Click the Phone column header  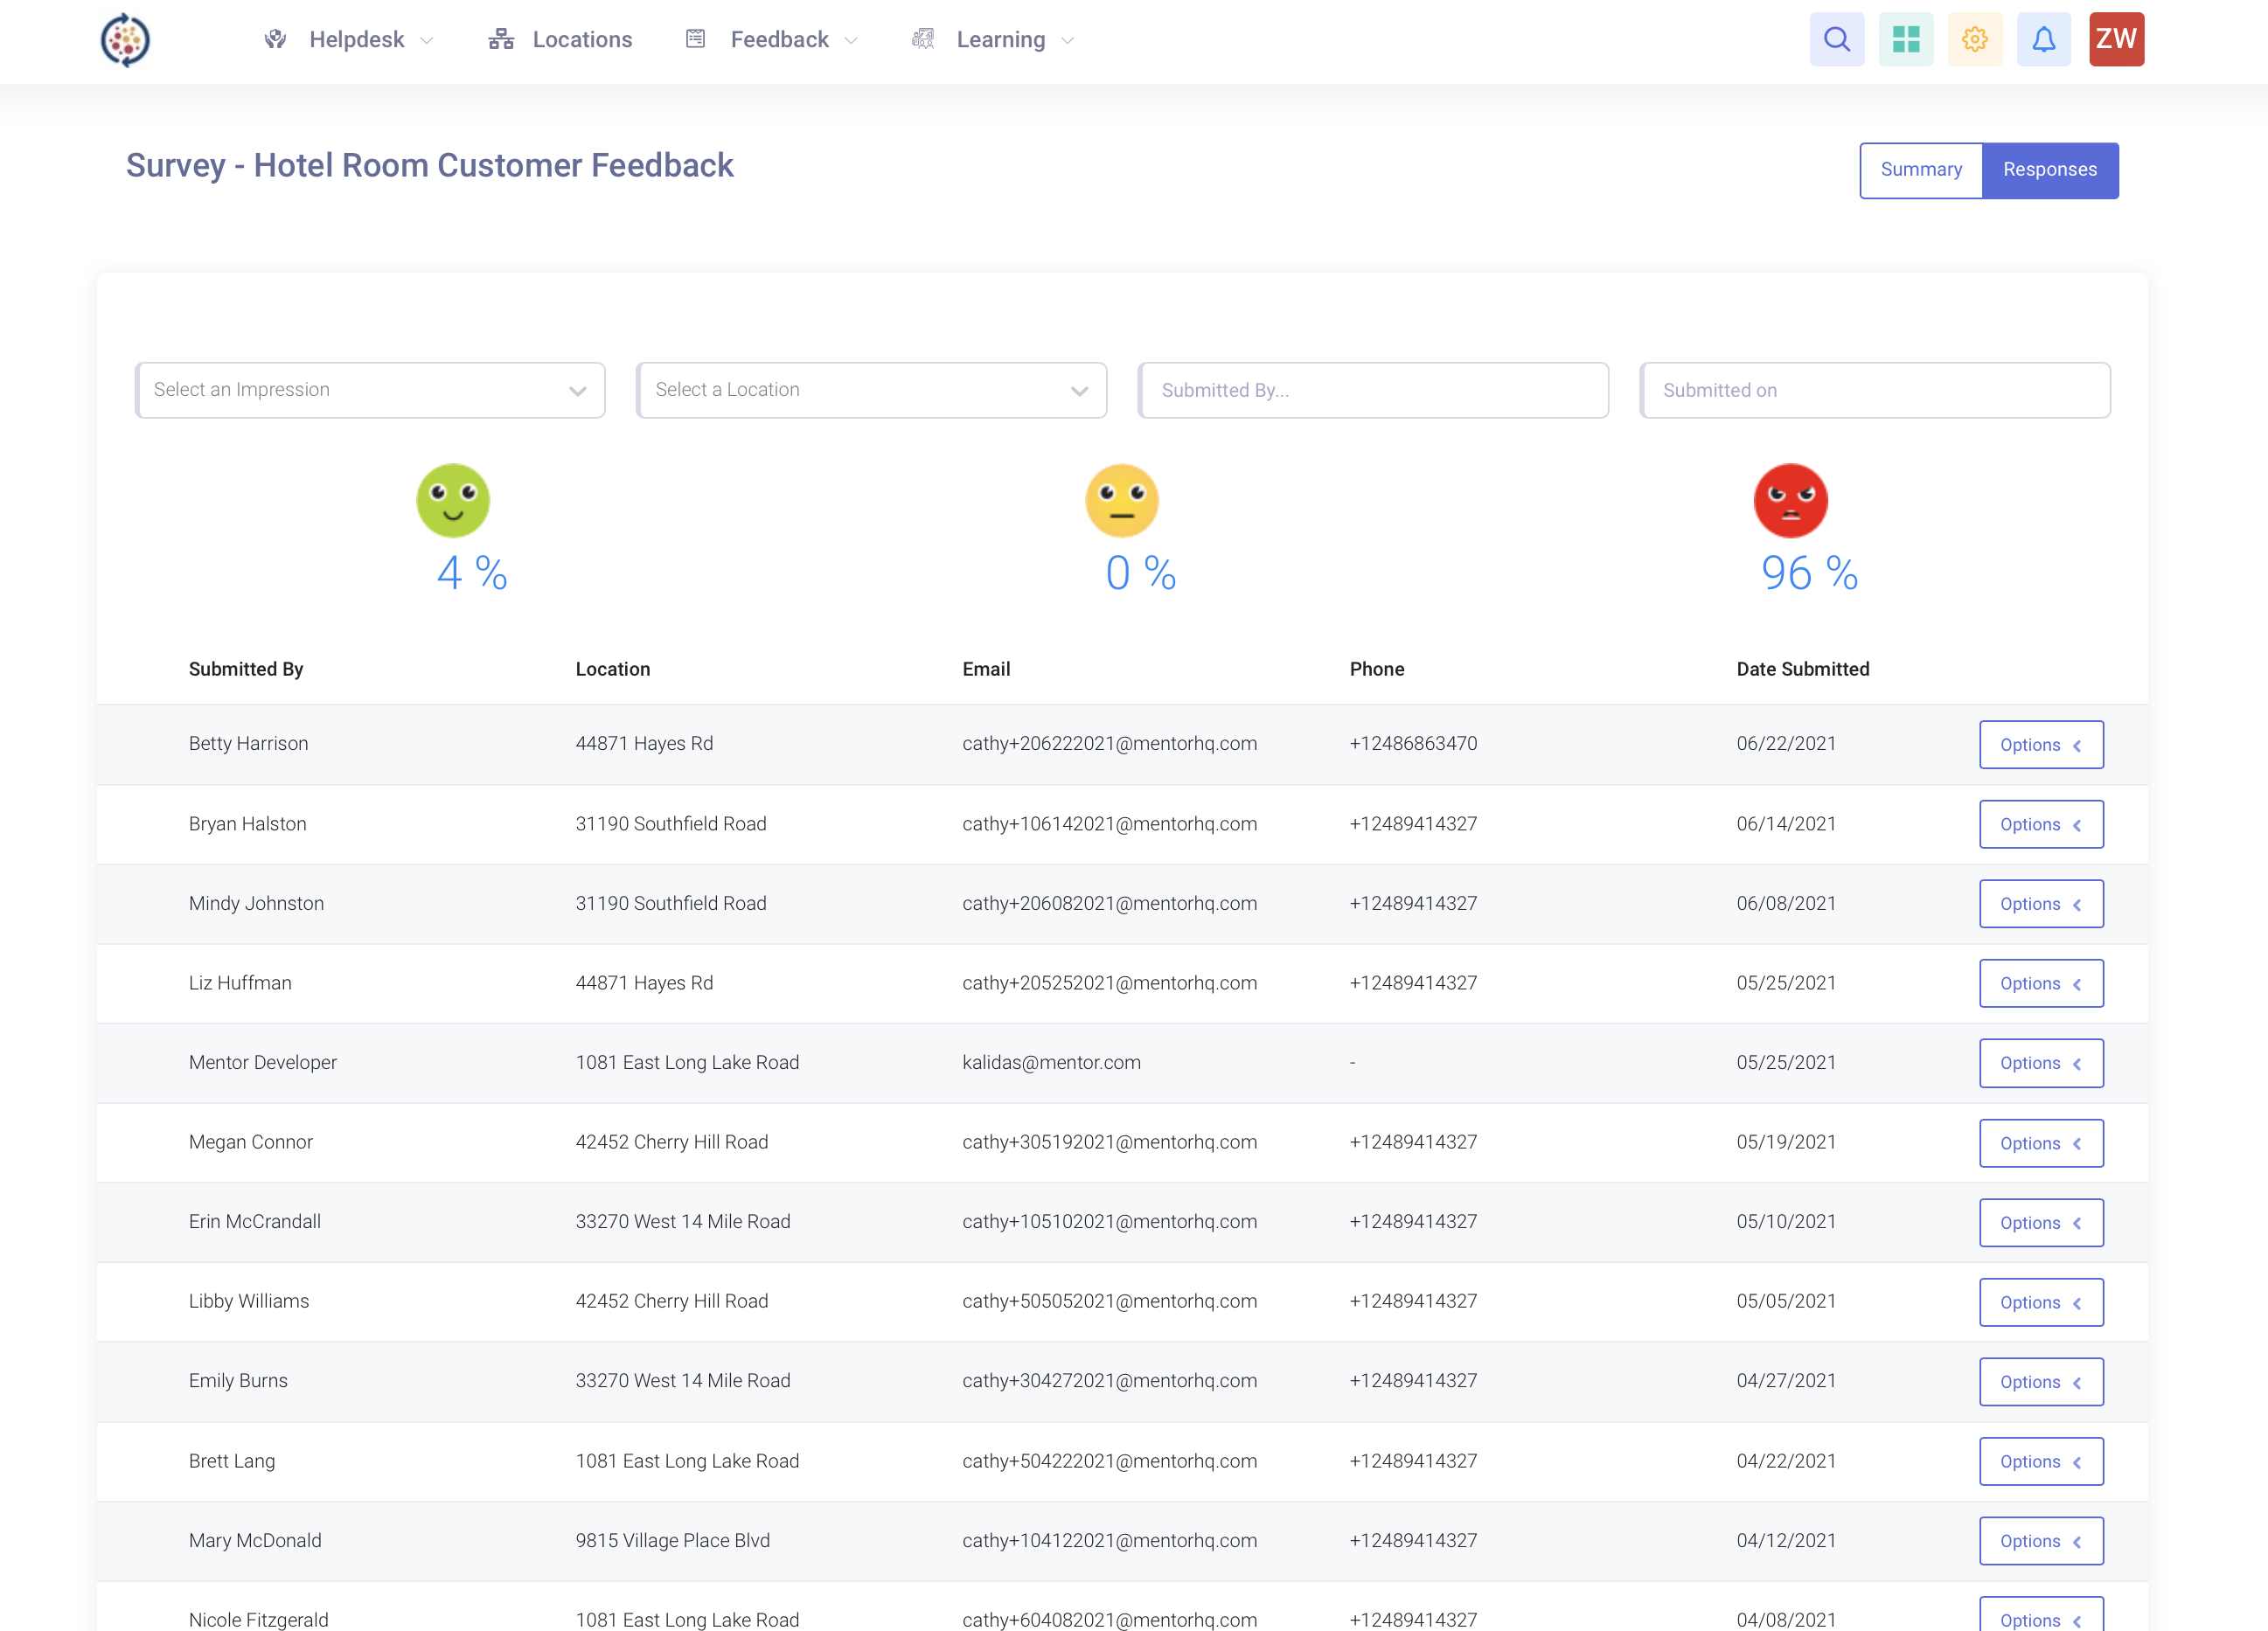tap(1377, 669)
